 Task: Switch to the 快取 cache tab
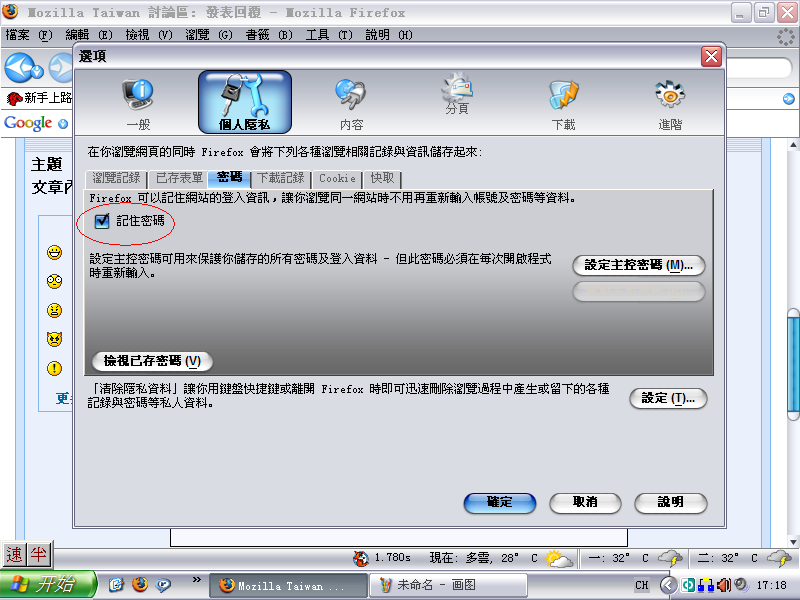(382, 178)
